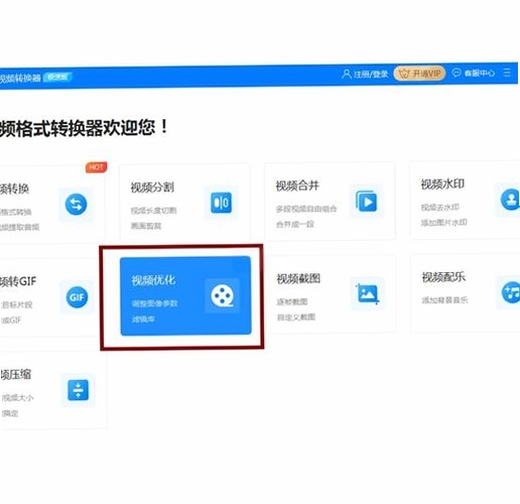Click the 频压缩 title text

16,375
